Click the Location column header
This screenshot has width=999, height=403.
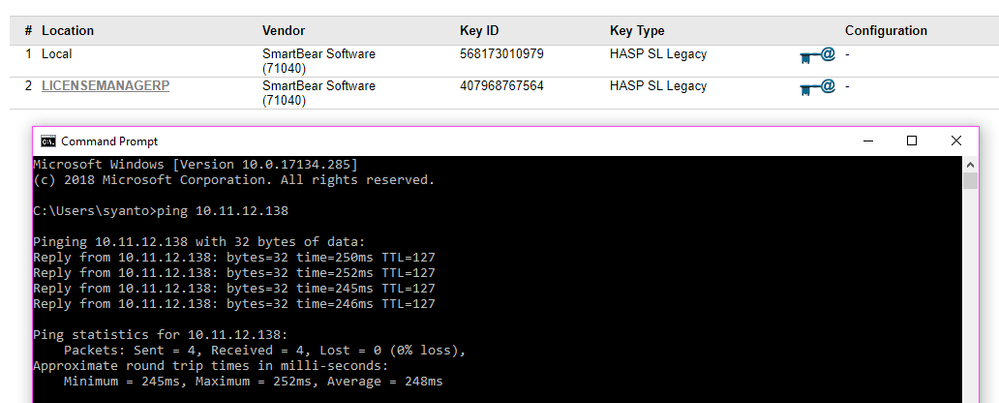coord(68,31)
